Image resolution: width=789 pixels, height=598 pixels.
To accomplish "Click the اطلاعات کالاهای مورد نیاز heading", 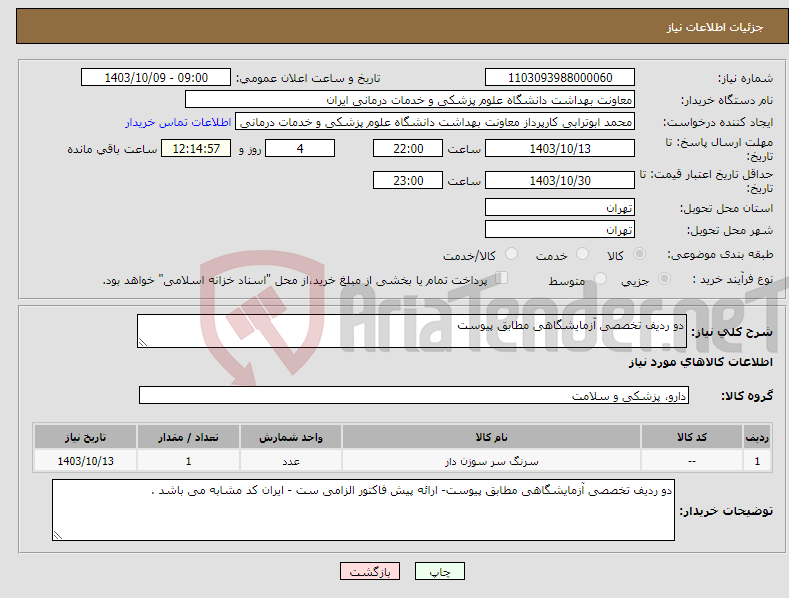I will [x=700, y=362].
